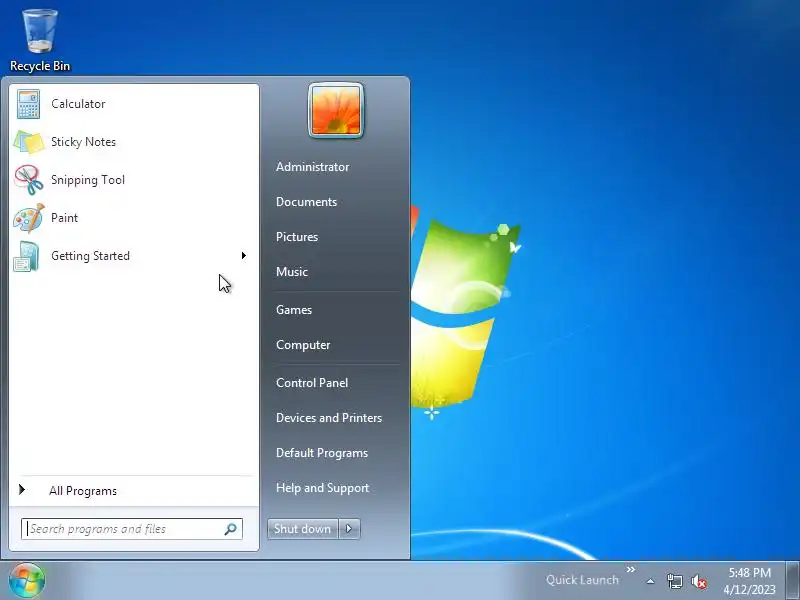Open Pictures from the Start menu
Image resolution: width=800 pixels, height=600 pixels.
[x=297, y=237]
